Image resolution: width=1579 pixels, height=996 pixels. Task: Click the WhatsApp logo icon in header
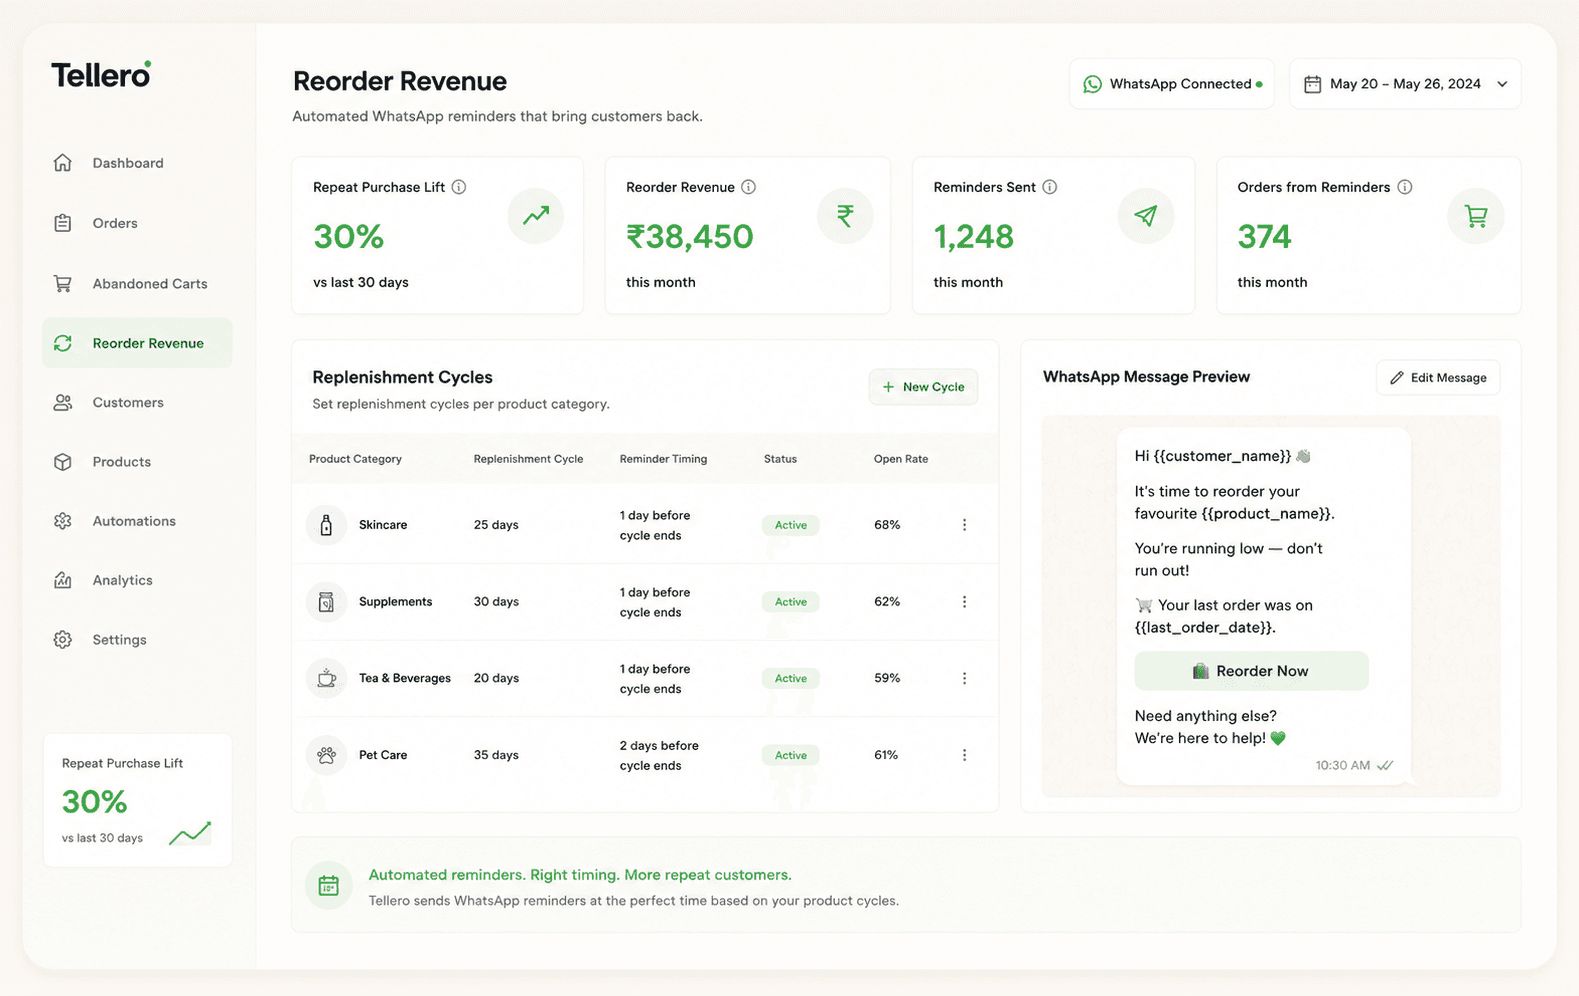coord(1093,84)
